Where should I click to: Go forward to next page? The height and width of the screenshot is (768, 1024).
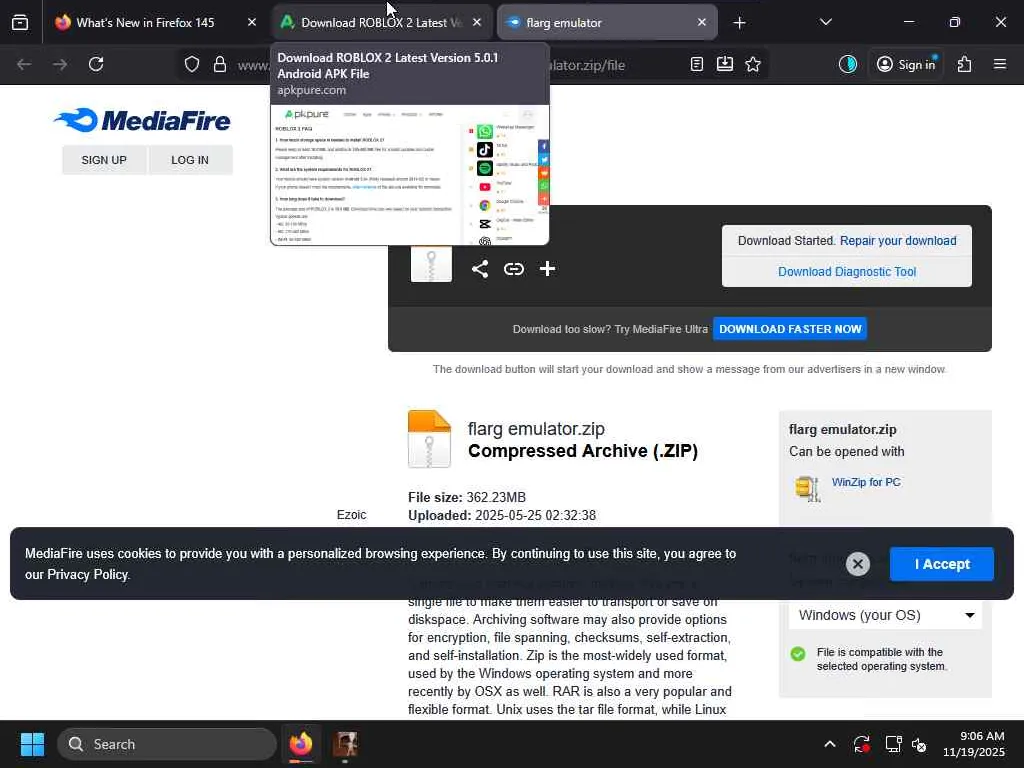point(60,64)
